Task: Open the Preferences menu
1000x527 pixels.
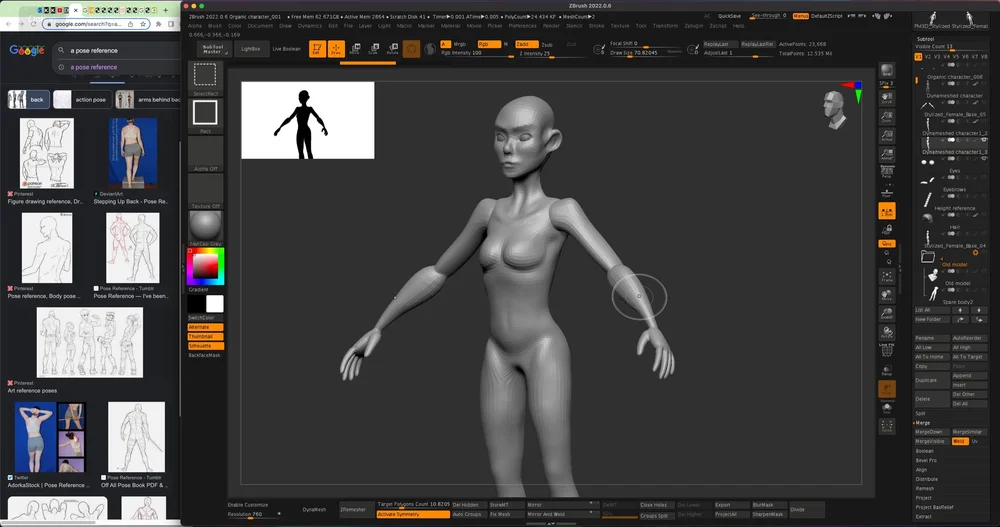Action: pos(522,26)
